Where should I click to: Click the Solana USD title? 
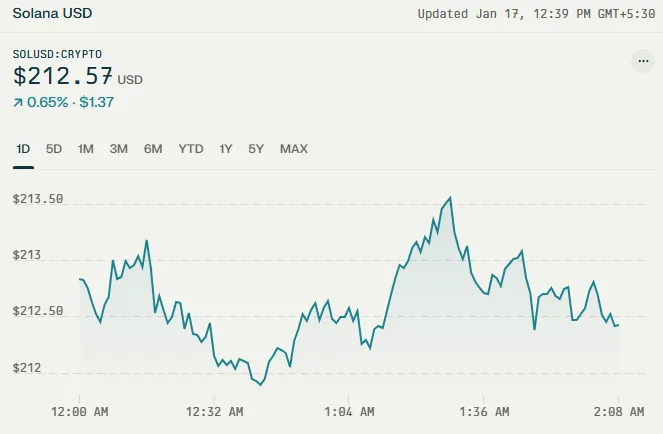[52, 13]
